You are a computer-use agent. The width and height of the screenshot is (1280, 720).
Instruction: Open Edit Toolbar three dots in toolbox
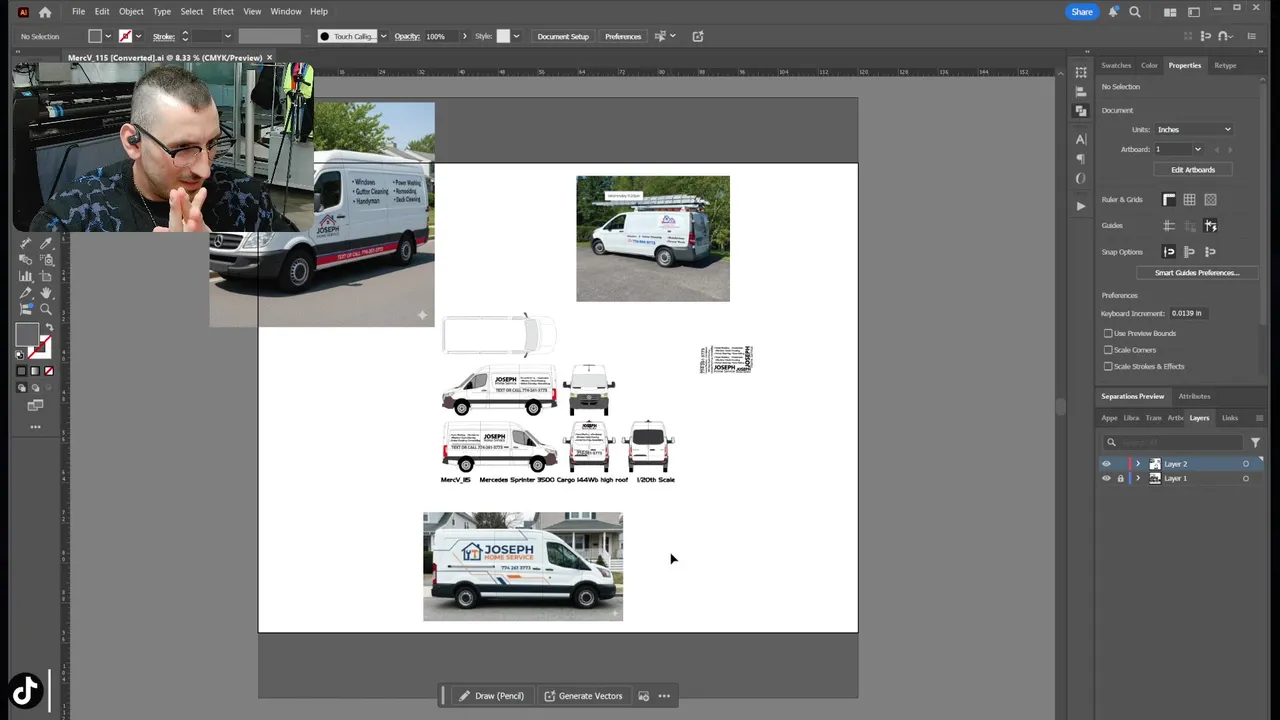point(35,427)
